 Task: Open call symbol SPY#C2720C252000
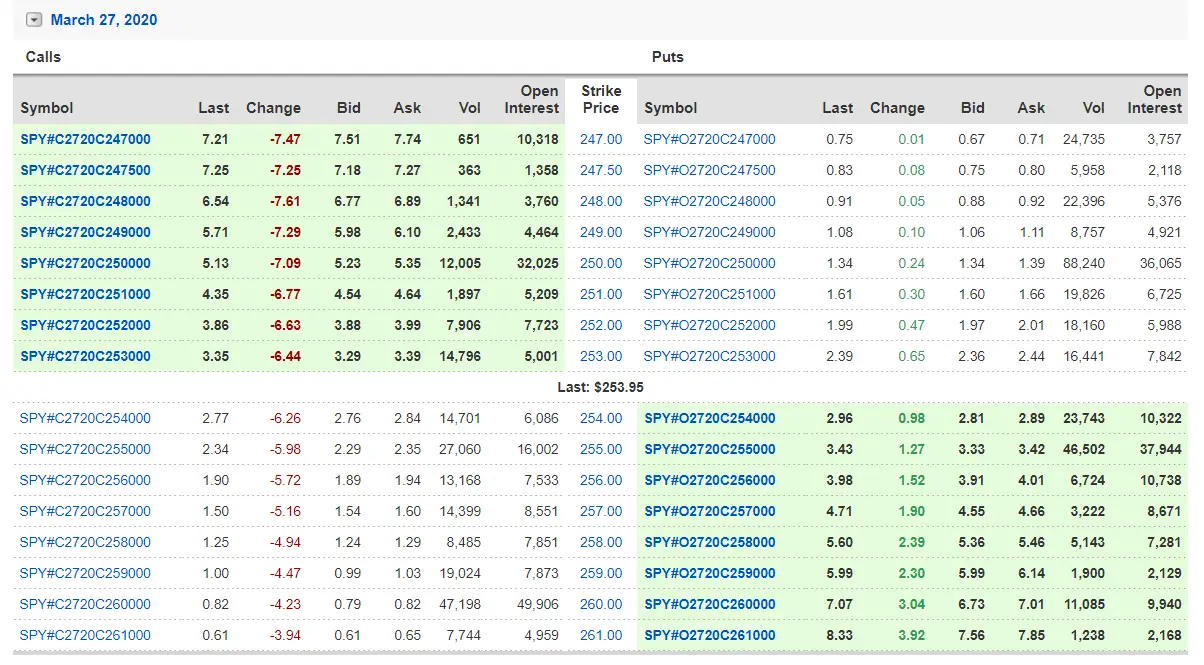[x=86, y=325]
